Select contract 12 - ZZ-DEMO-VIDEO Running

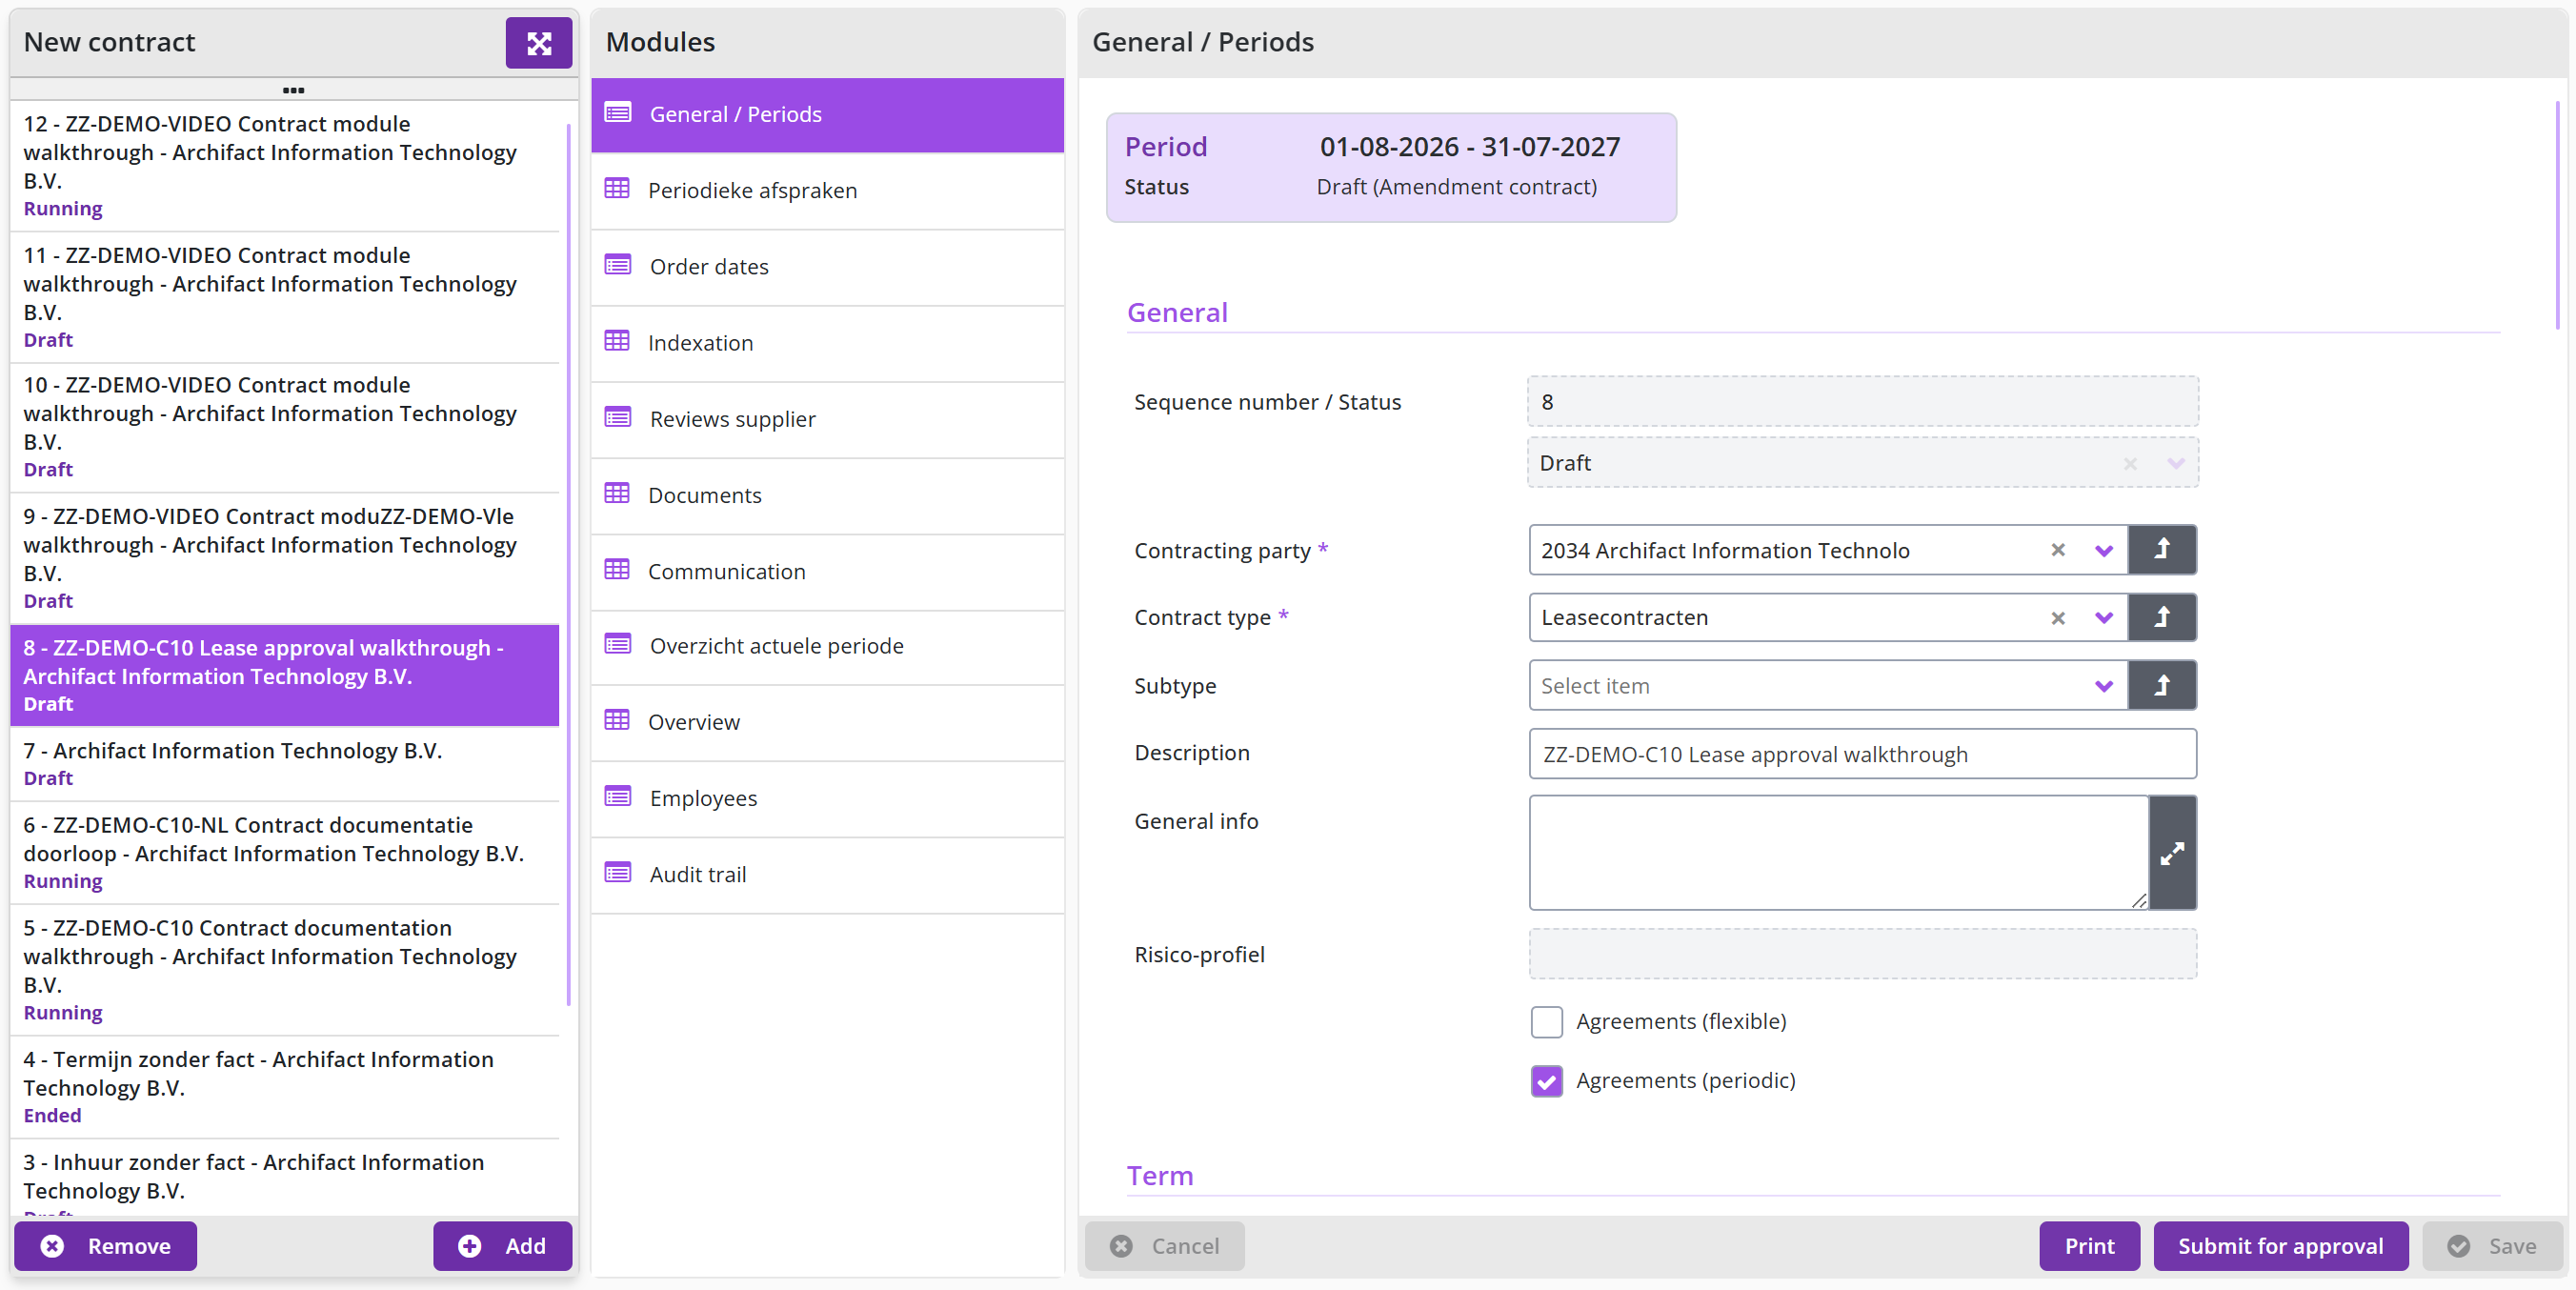[x=284, y=166]
